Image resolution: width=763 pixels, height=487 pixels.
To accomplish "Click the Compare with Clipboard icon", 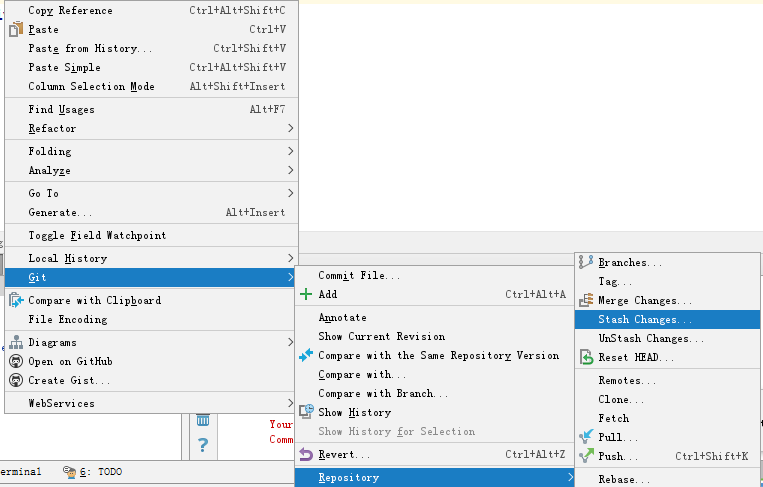I will (16, 300).
